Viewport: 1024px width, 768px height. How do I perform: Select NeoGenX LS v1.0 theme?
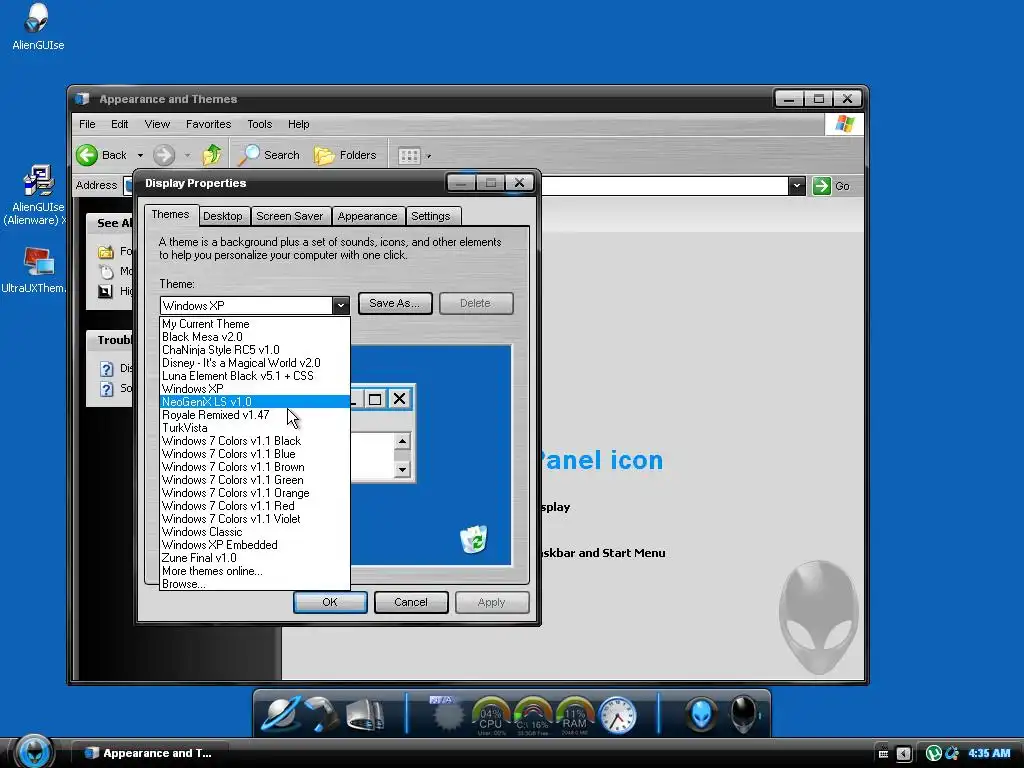tap(255, 402)
